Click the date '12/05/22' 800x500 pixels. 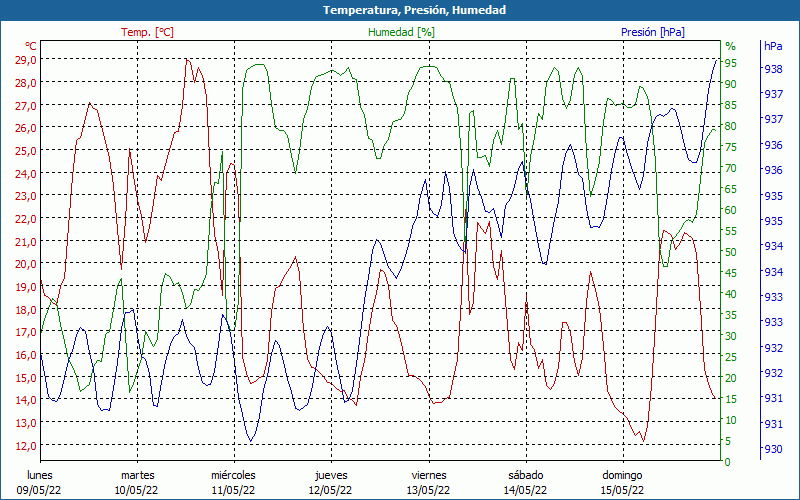click(331, 491)
